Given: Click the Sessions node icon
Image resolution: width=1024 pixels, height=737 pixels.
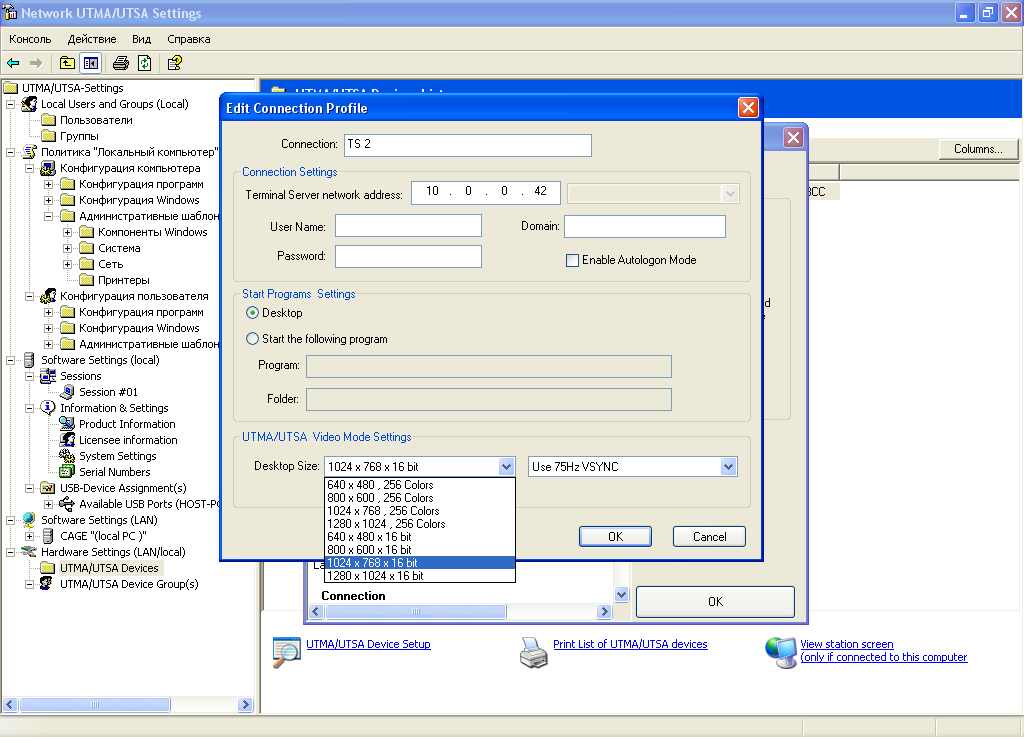Looking at the screenshot, I should pos(48,376).
